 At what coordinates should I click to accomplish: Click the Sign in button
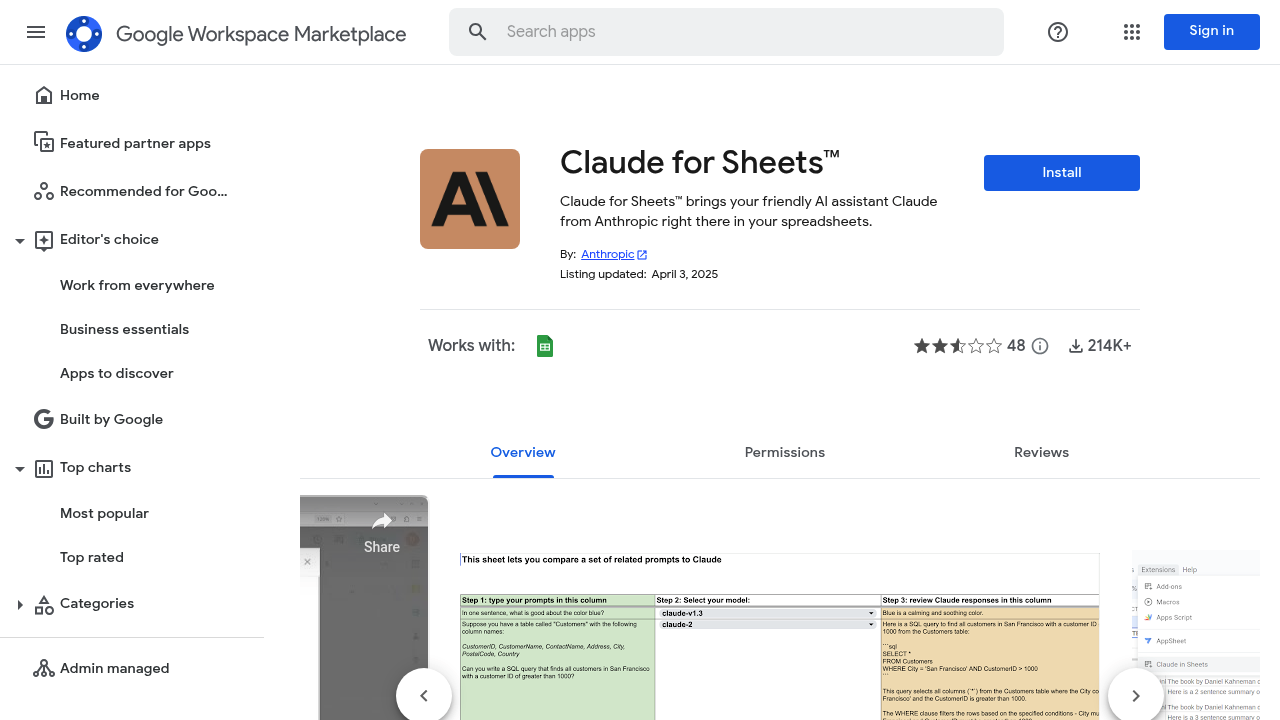click(x=1211, y=31)
